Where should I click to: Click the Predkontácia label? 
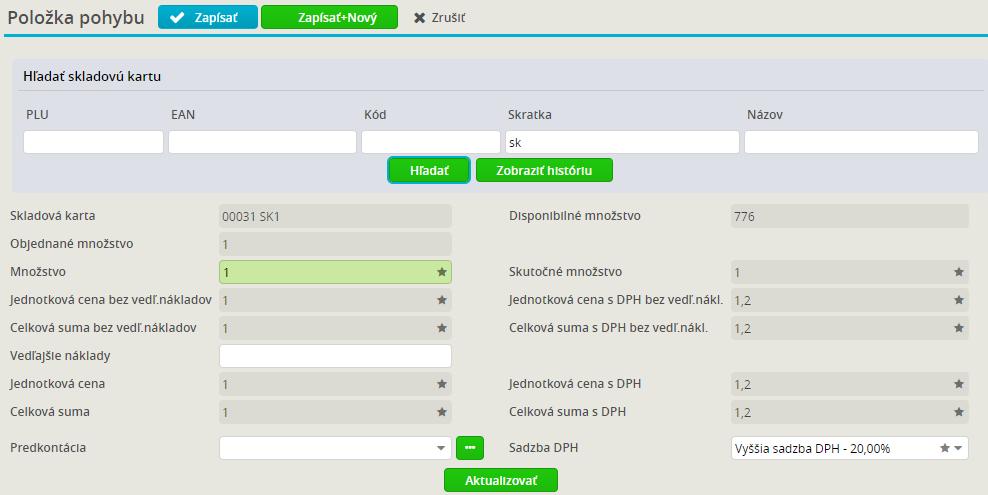[48, 448]
